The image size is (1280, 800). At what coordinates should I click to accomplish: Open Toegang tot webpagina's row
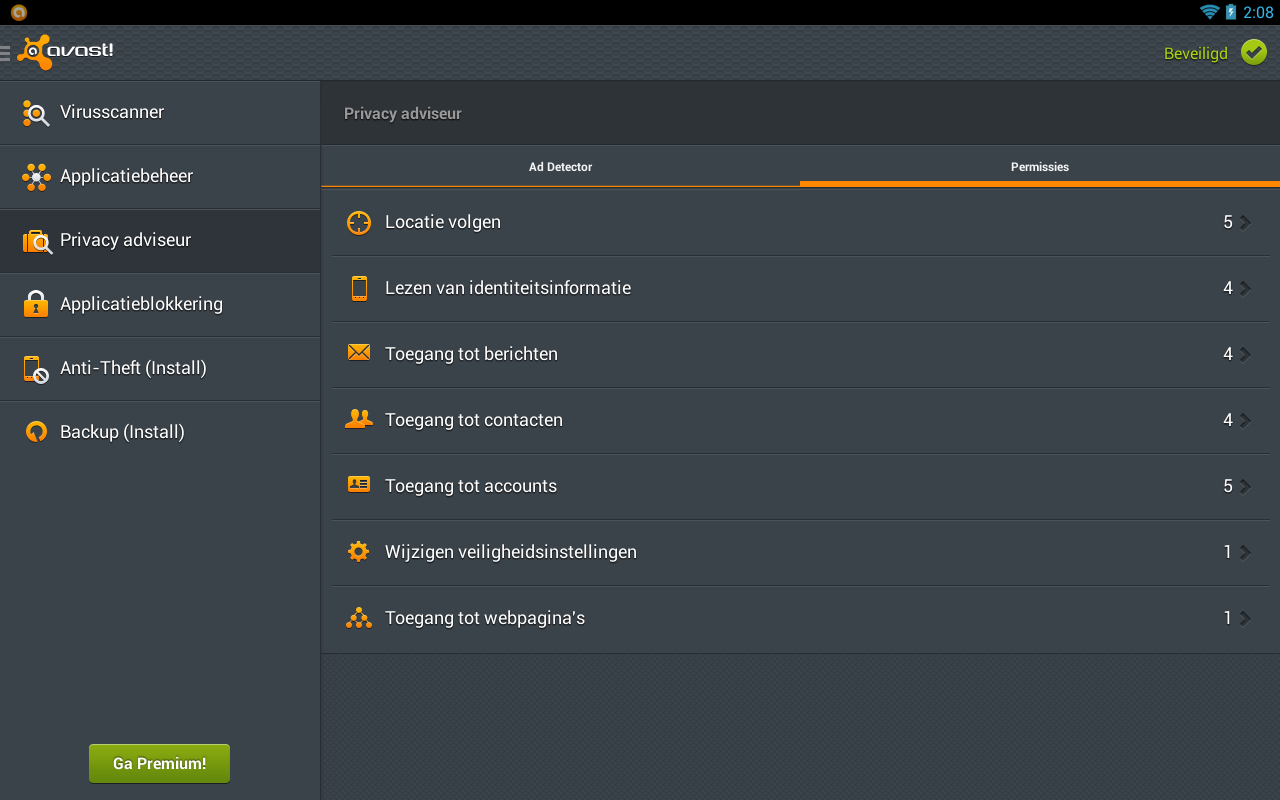[800, 618]
